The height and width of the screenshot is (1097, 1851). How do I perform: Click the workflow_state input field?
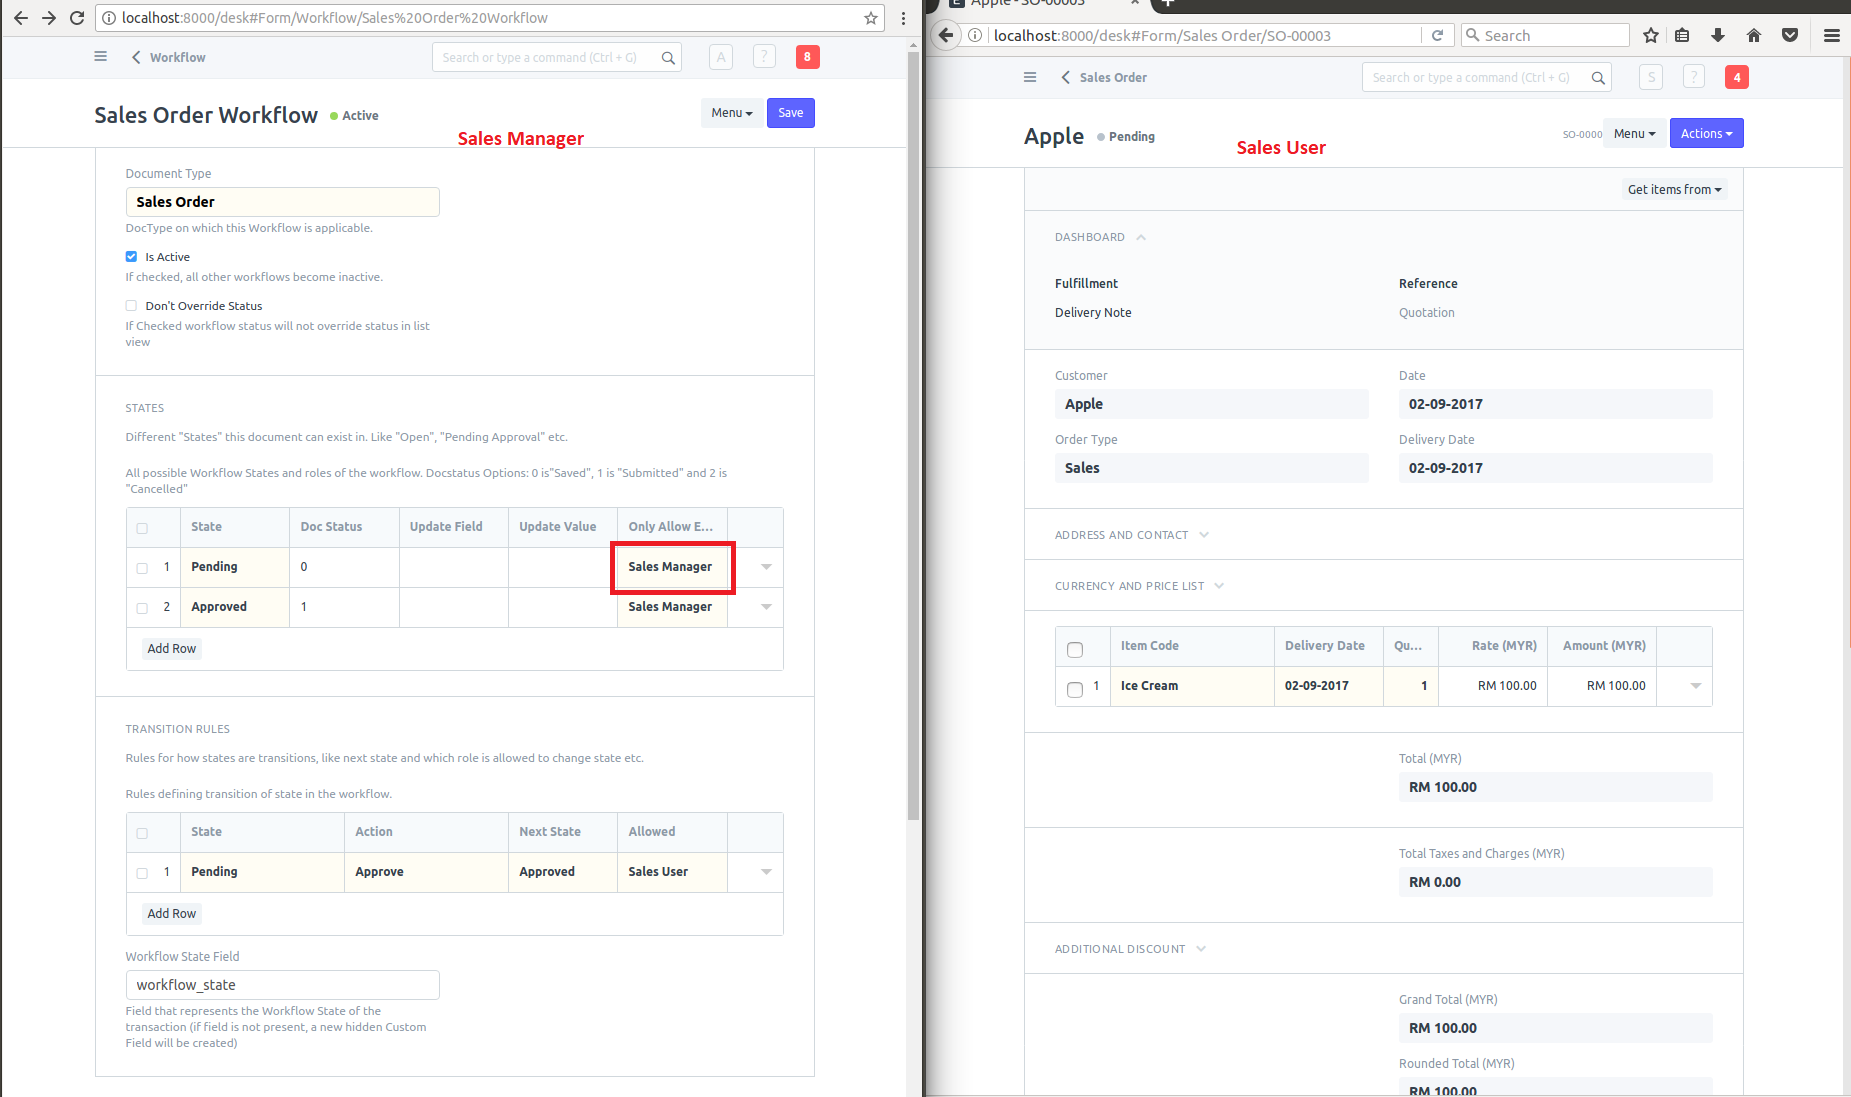click(x=283, y=985)
